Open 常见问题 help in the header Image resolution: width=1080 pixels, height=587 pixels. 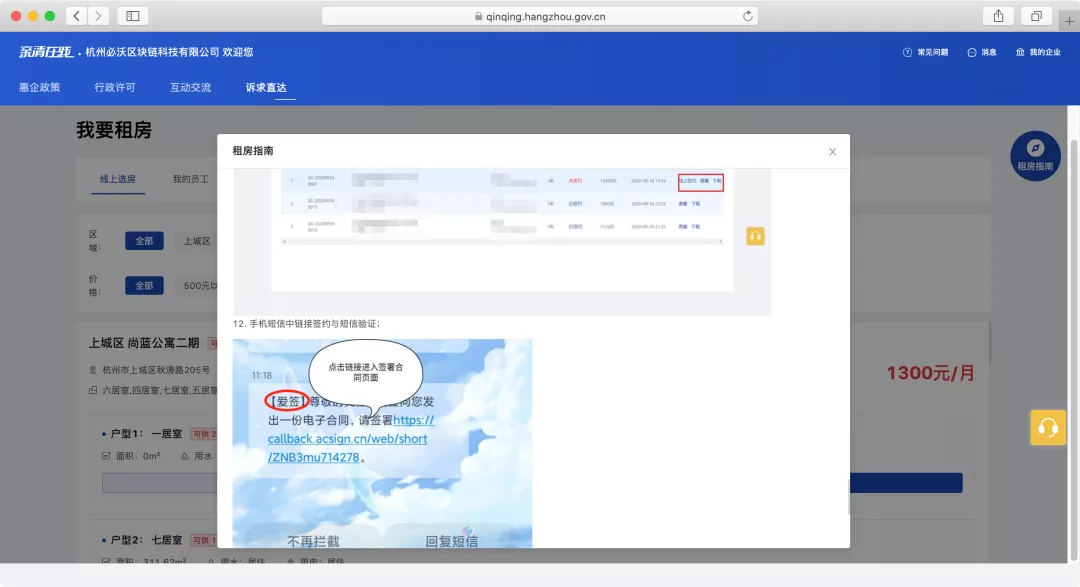[x=925, y=52]
